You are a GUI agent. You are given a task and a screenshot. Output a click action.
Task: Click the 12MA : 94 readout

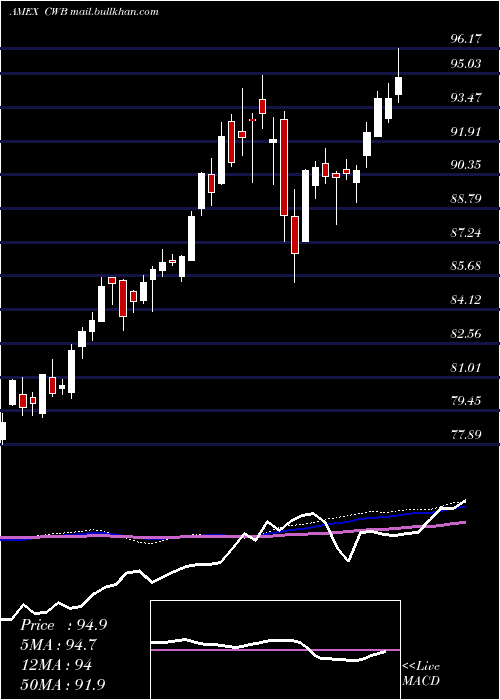point(56,665)
